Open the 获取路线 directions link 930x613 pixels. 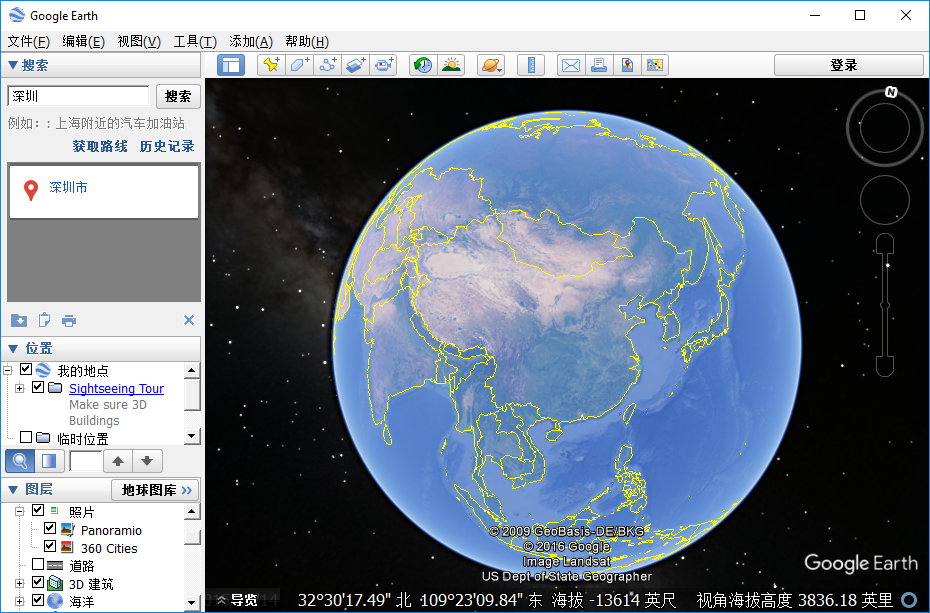click(x=100, y=146)
